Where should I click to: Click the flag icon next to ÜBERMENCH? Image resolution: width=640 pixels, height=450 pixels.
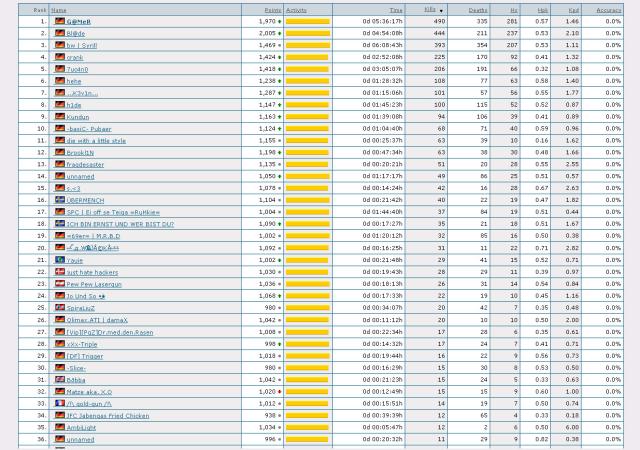coord(59,200)
